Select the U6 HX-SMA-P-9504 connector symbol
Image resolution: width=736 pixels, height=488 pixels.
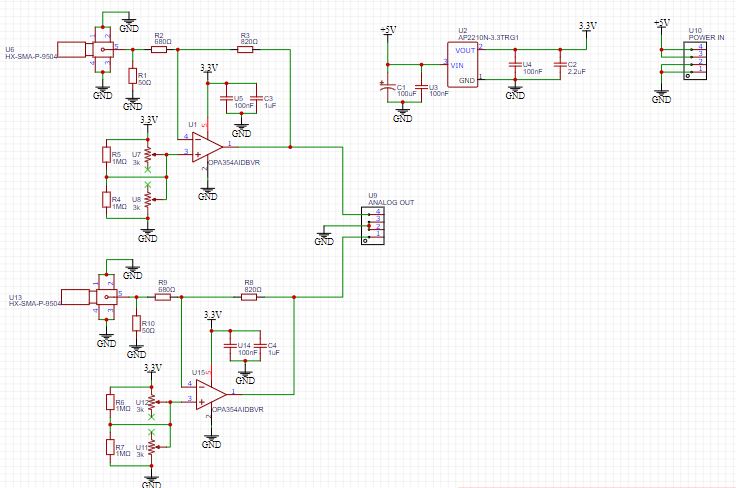pyautogui.click(x=80, y=48)
